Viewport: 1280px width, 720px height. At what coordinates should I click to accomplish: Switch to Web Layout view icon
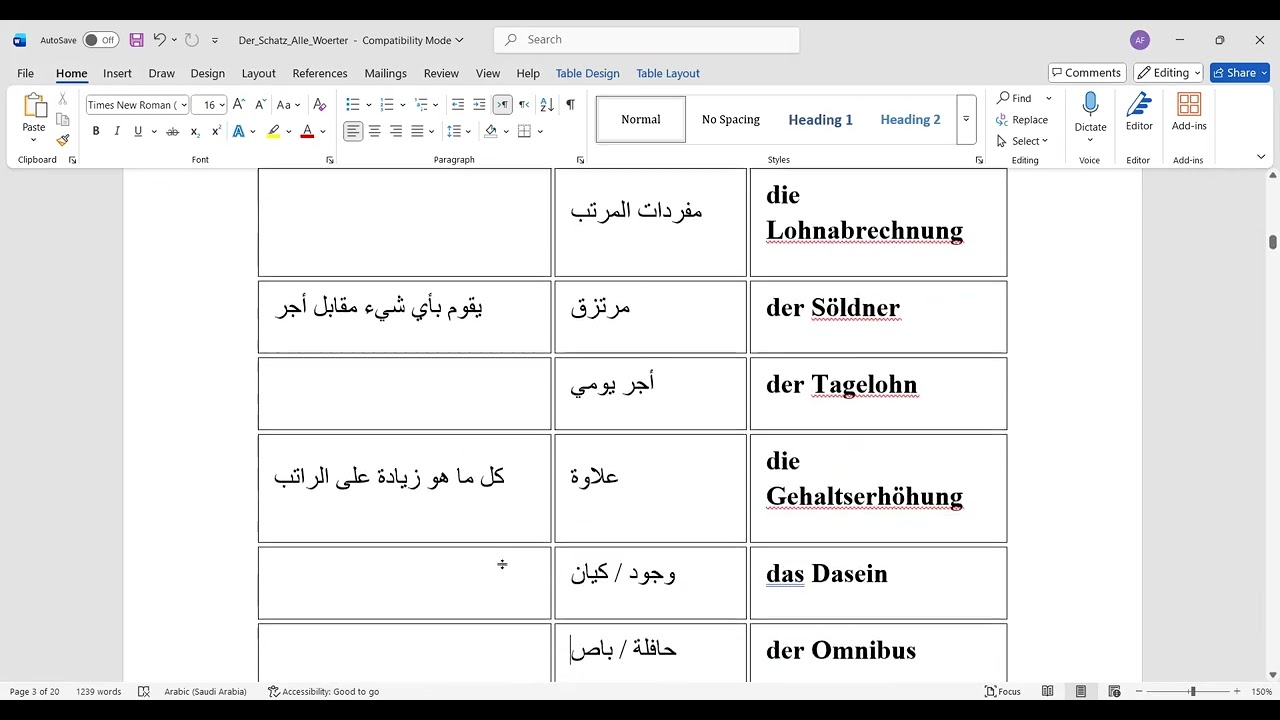[x=1114, y=691]
